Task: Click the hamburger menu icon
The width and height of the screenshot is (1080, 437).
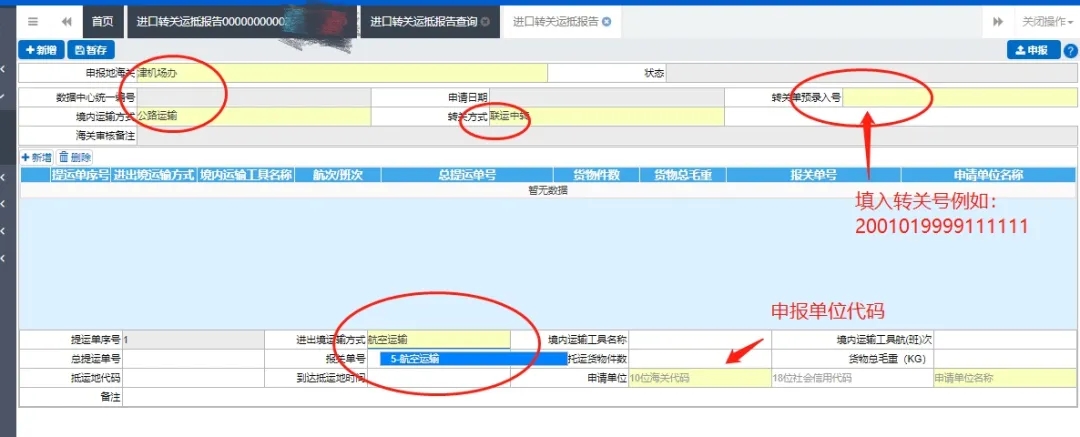Action: [x=33, y=21]
